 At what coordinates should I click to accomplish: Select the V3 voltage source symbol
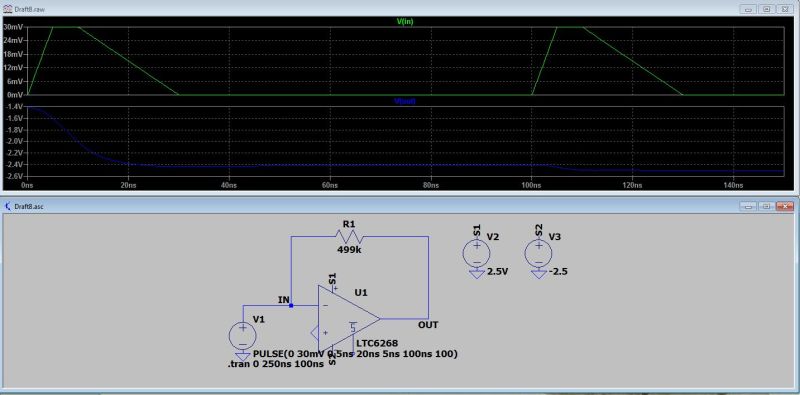(x=538, y=254)
